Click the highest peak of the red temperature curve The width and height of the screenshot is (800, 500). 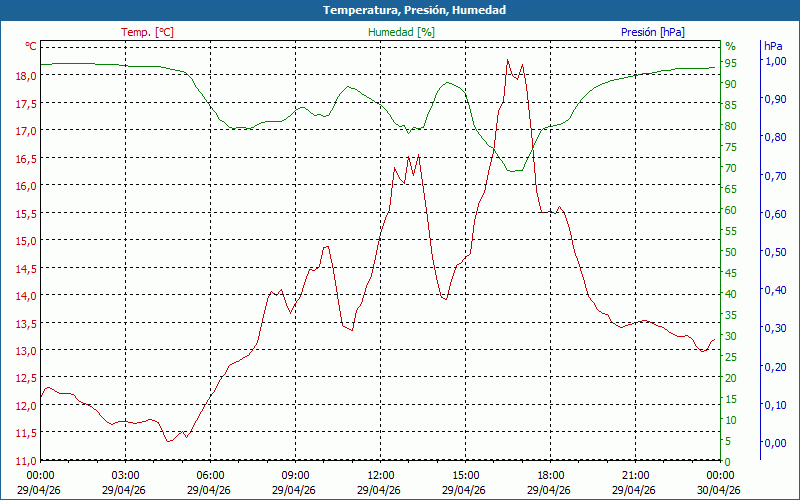[x=508, y=60]
